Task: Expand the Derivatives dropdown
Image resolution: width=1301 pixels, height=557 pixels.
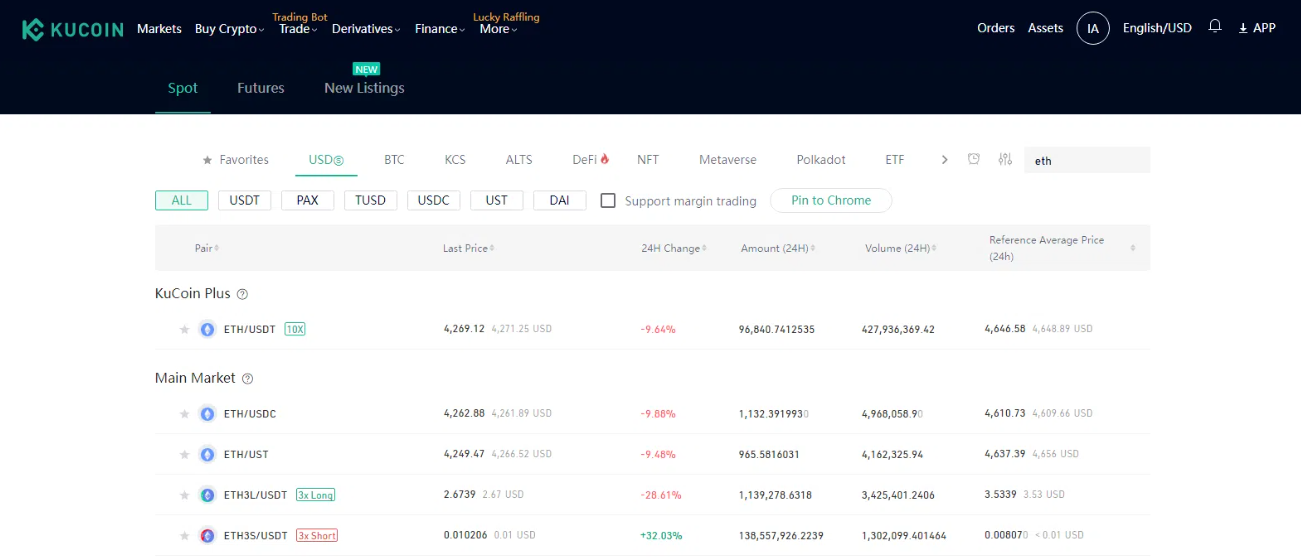Action: (366, 29)
